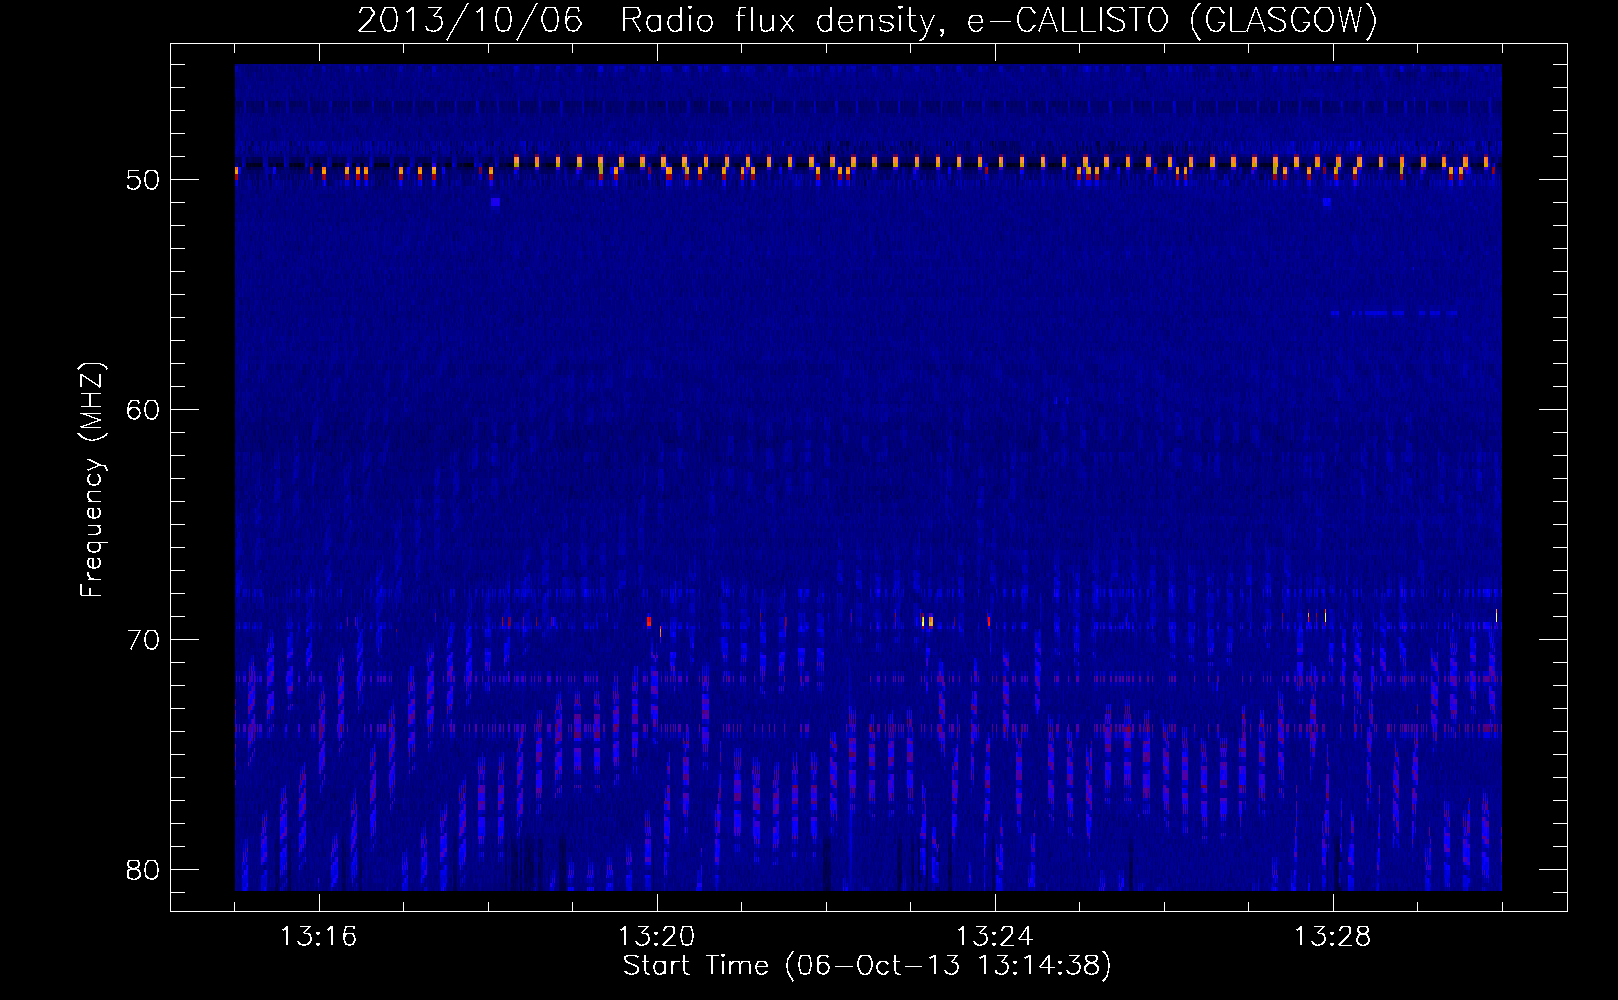Click the 13:24 time tick label
The image size is (1618, 1000).
tap(995, 937)
